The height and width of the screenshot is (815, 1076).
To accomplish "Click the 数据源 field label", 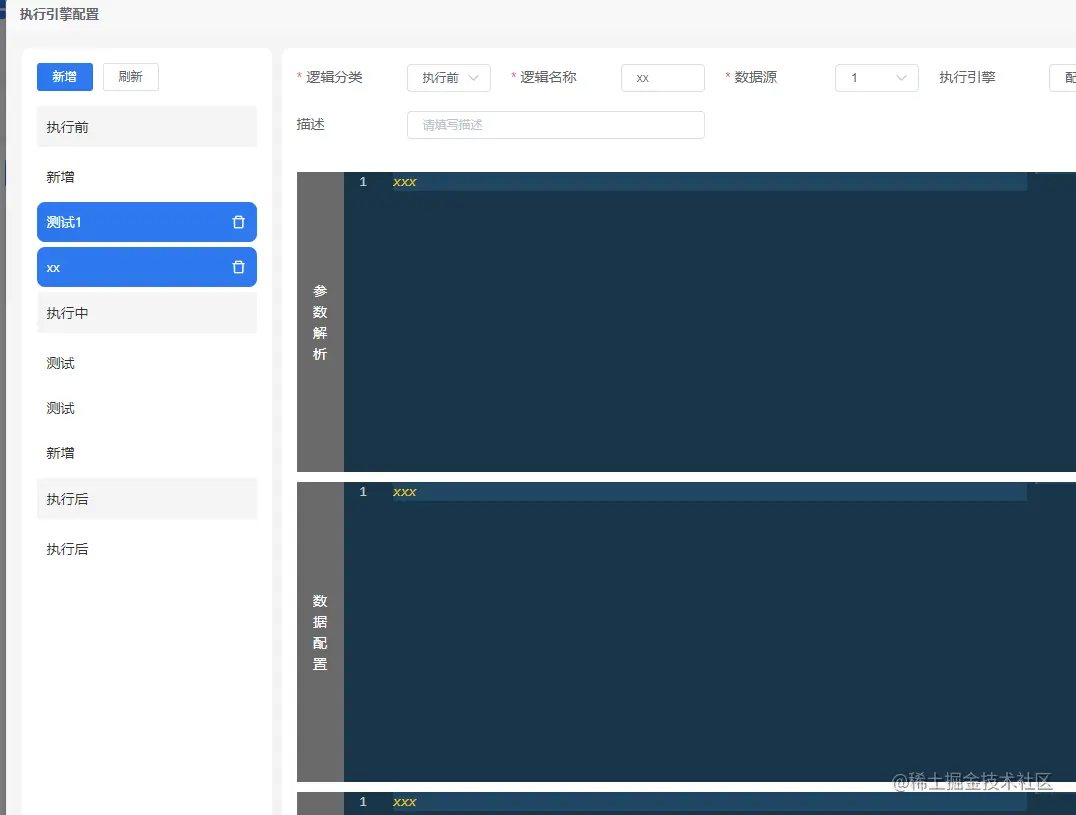I will 756,78.
